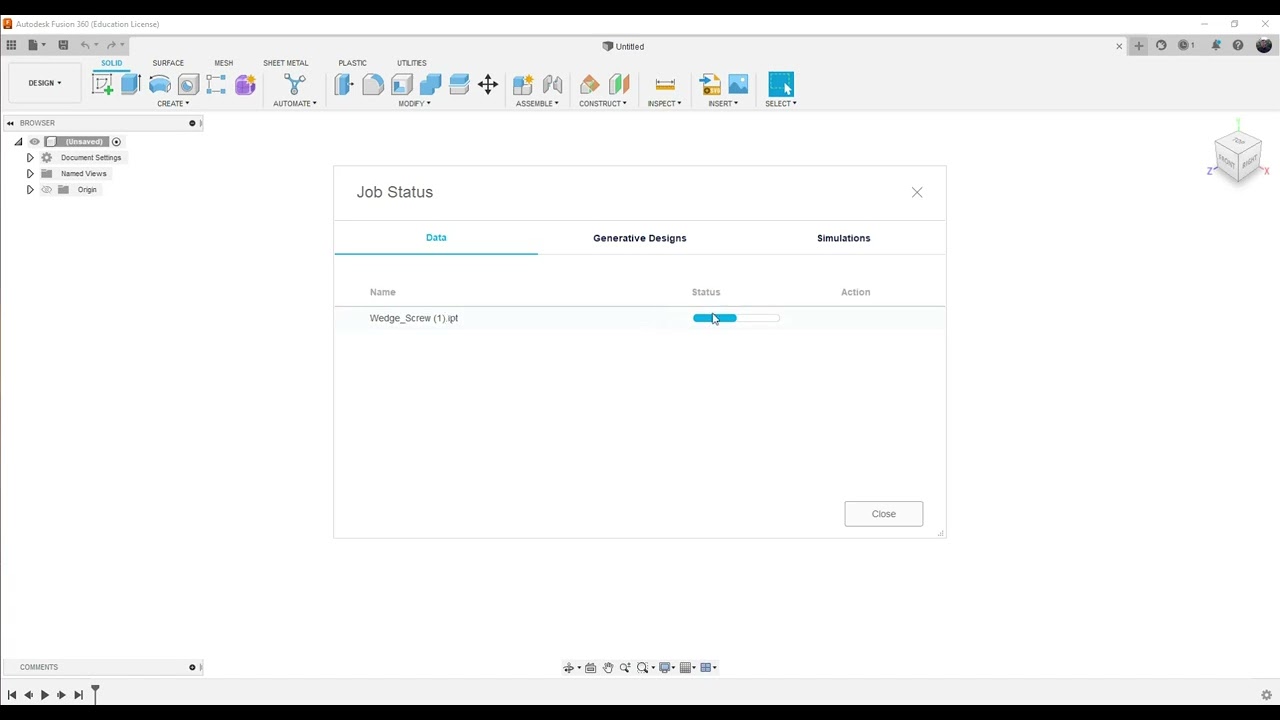Screen dimensions: 1280x720
Task: Open the Data Panel grid icon
Action: [11, 45]
